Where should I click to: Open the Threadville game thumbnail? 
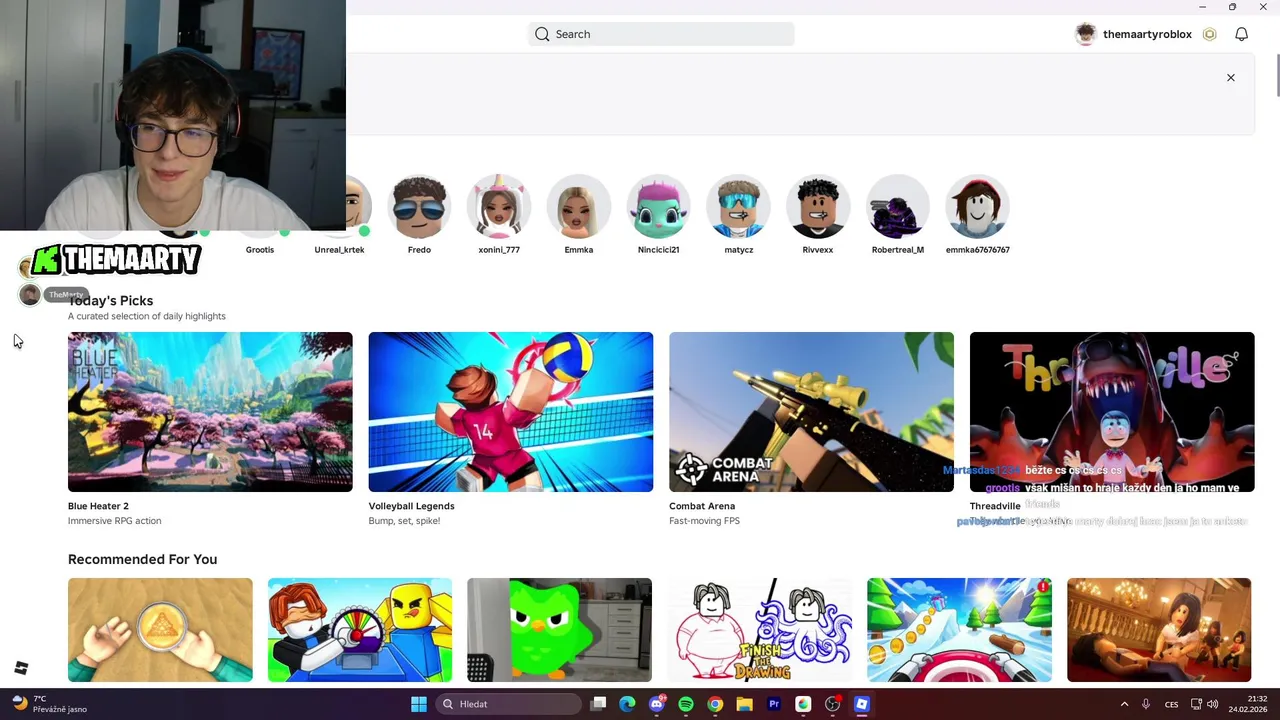(1112, 412)
